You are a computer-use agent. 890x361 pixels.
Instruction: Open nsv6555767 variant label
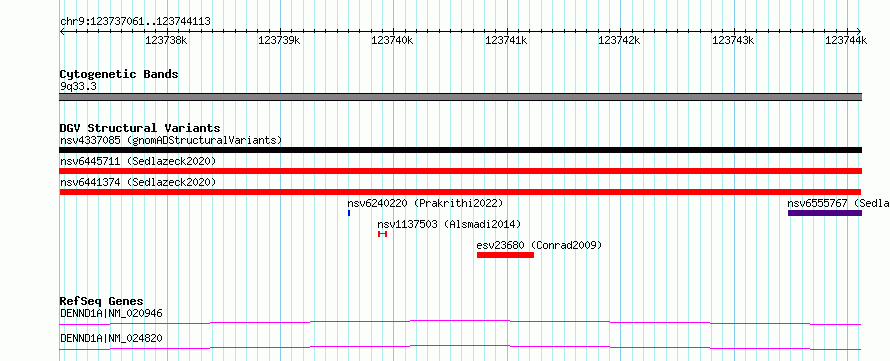(838, 203)
